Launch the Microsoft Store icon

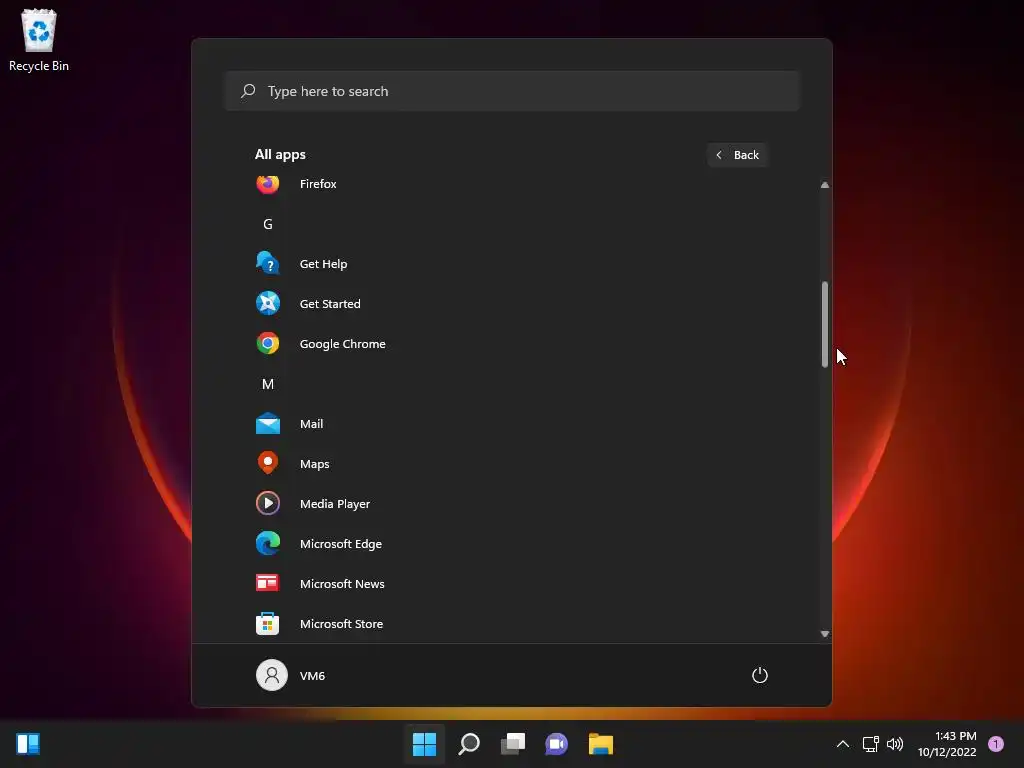click(268, 624)
